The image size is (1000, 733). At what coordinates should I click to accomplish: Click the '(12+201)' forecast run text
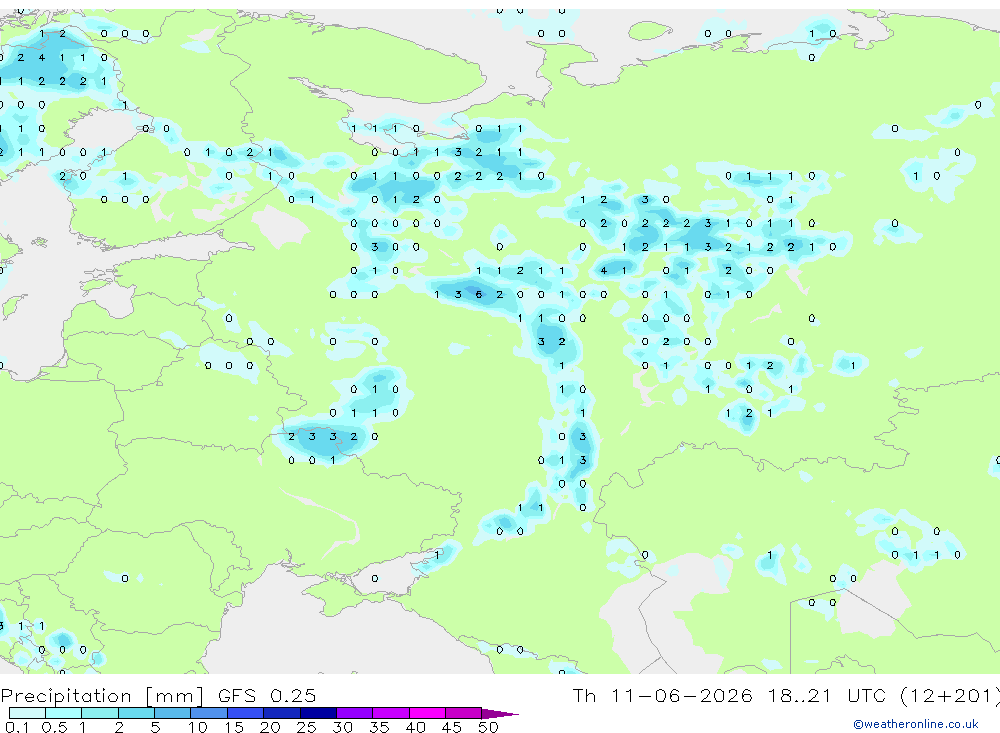point(950,695)
